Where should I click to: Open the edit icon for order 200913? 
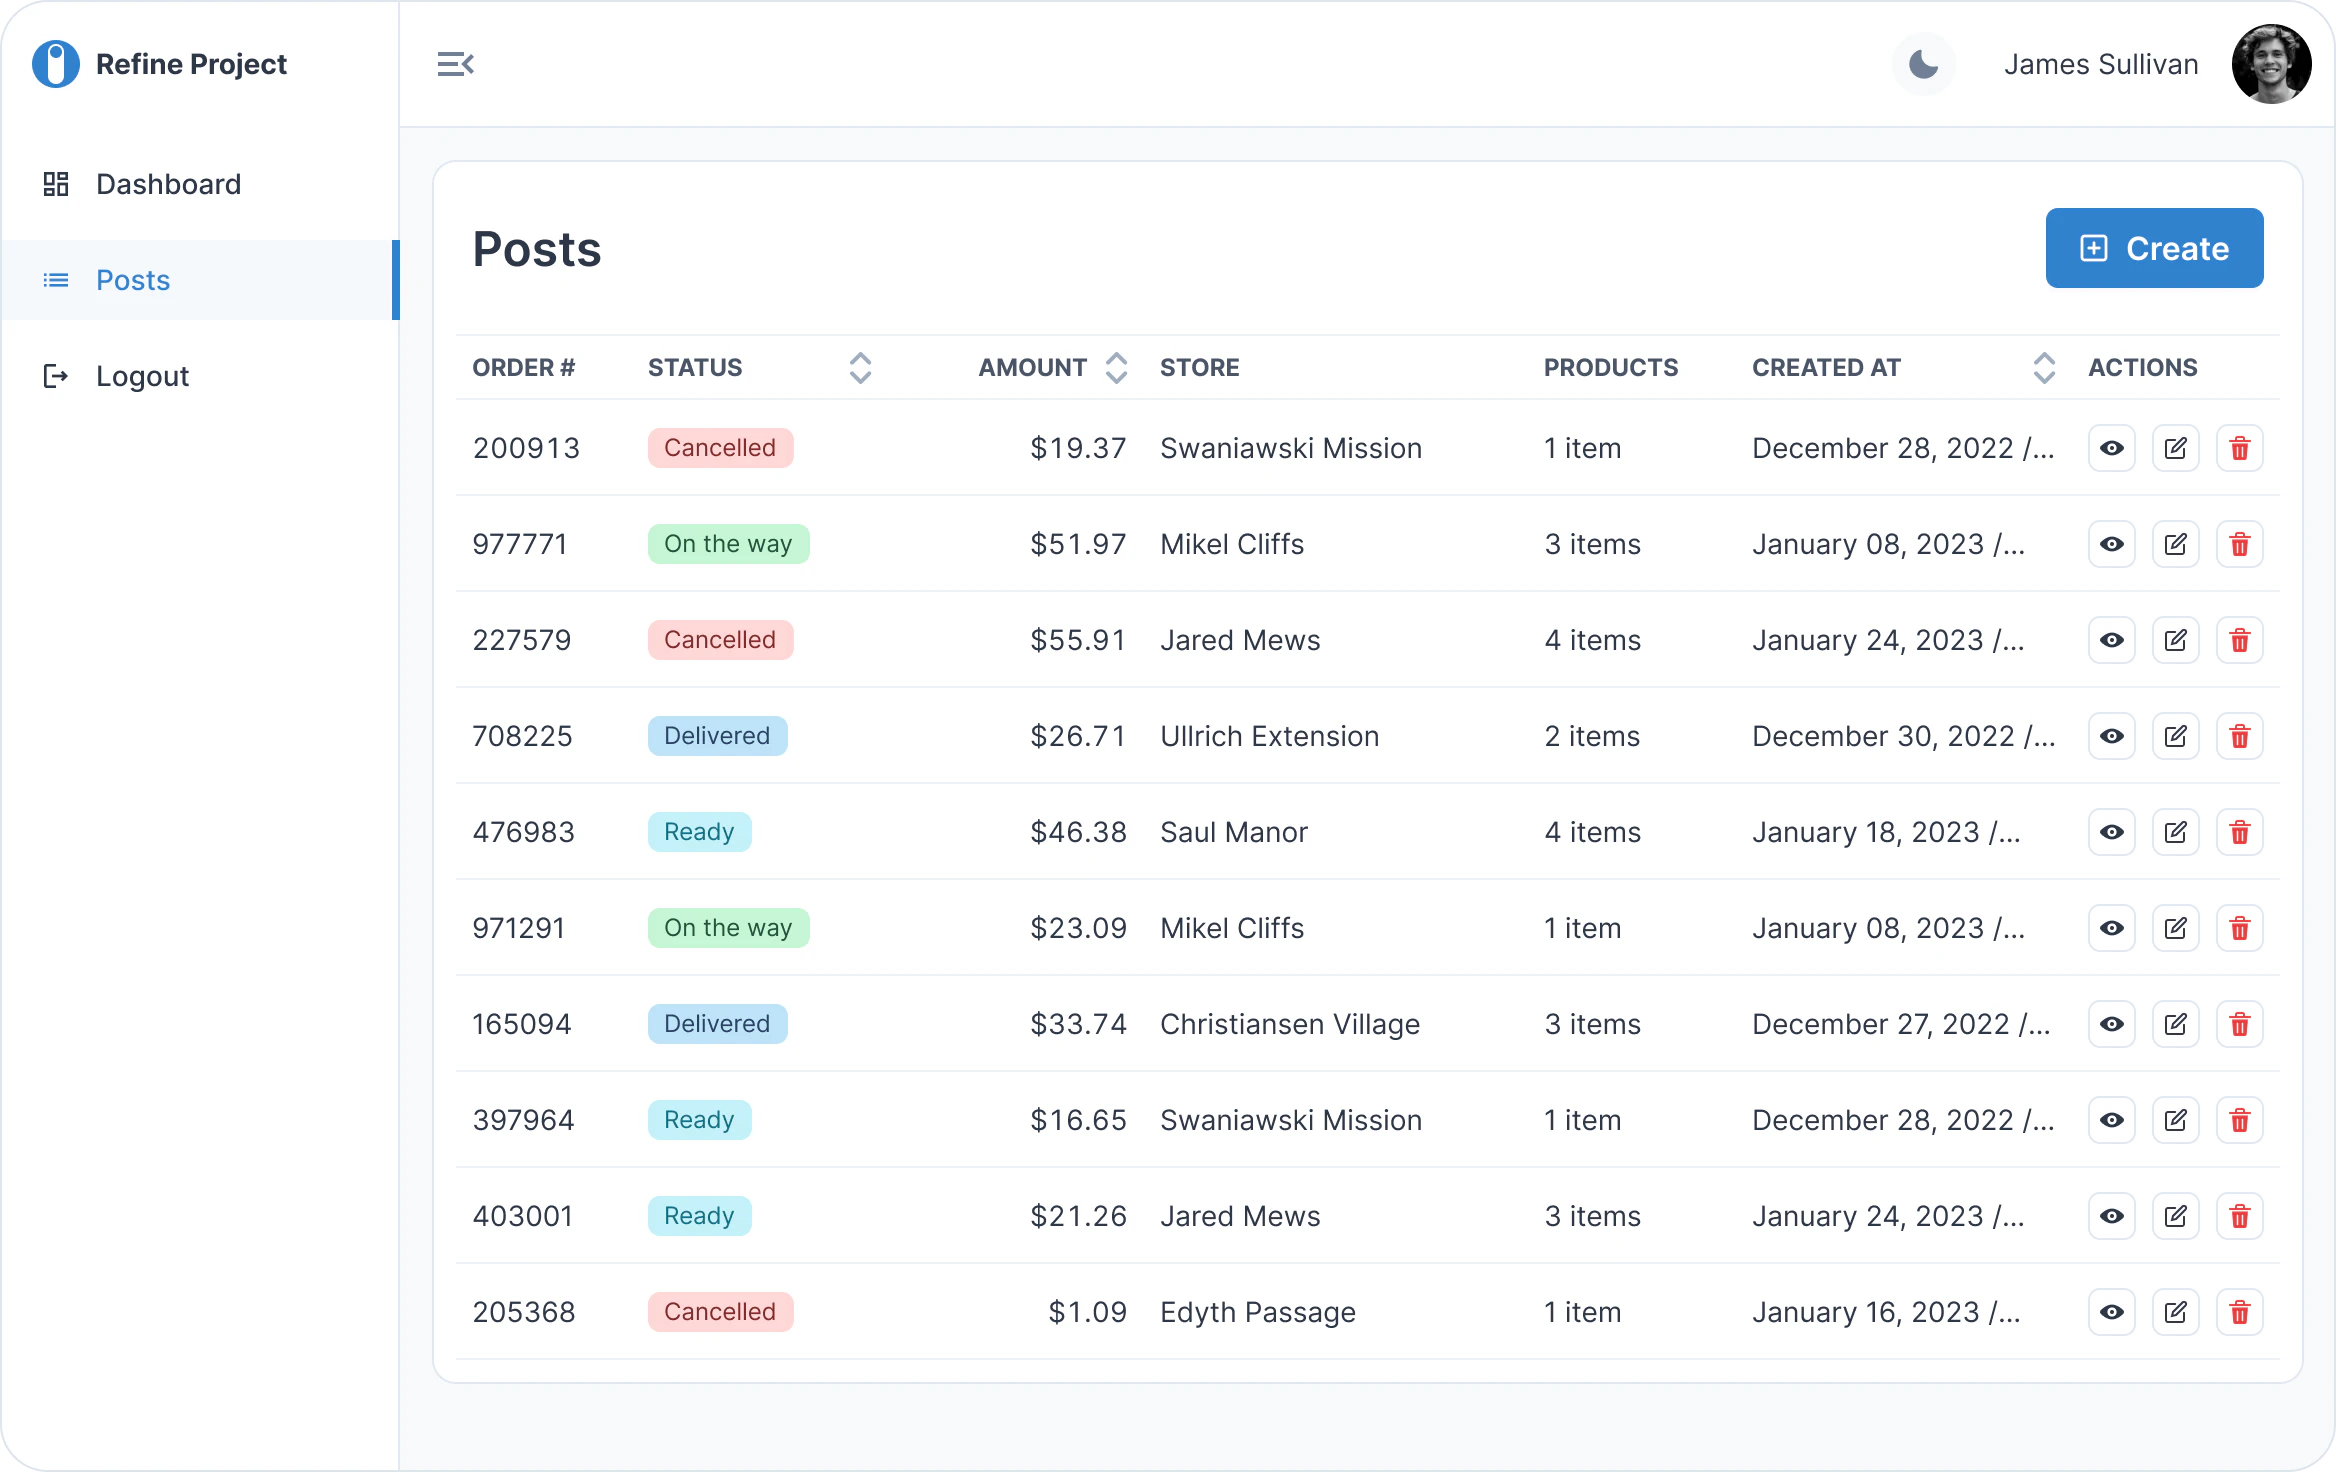tap(2176, 448)
